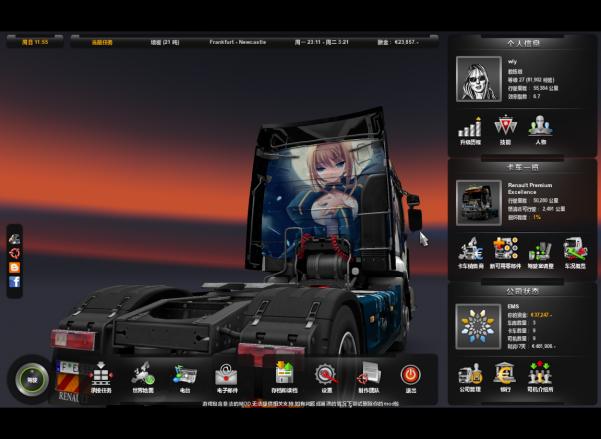Screen dimensions: 601x439
Task: Open the truck dealer icon
Action: 470,249
